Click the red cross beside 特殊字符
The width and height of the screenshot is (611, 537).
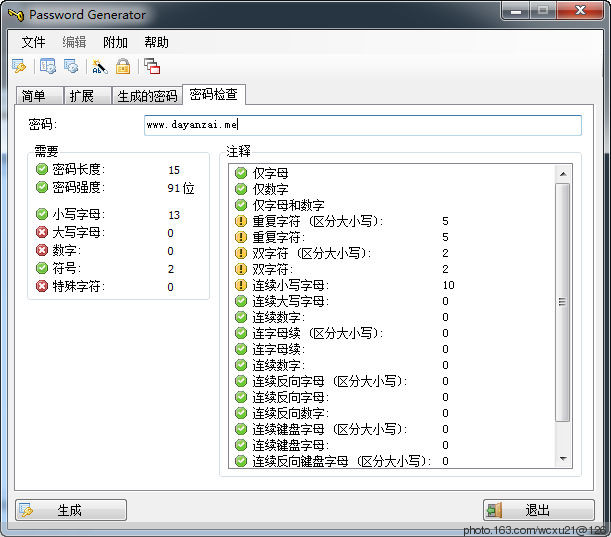click(42, 286)
